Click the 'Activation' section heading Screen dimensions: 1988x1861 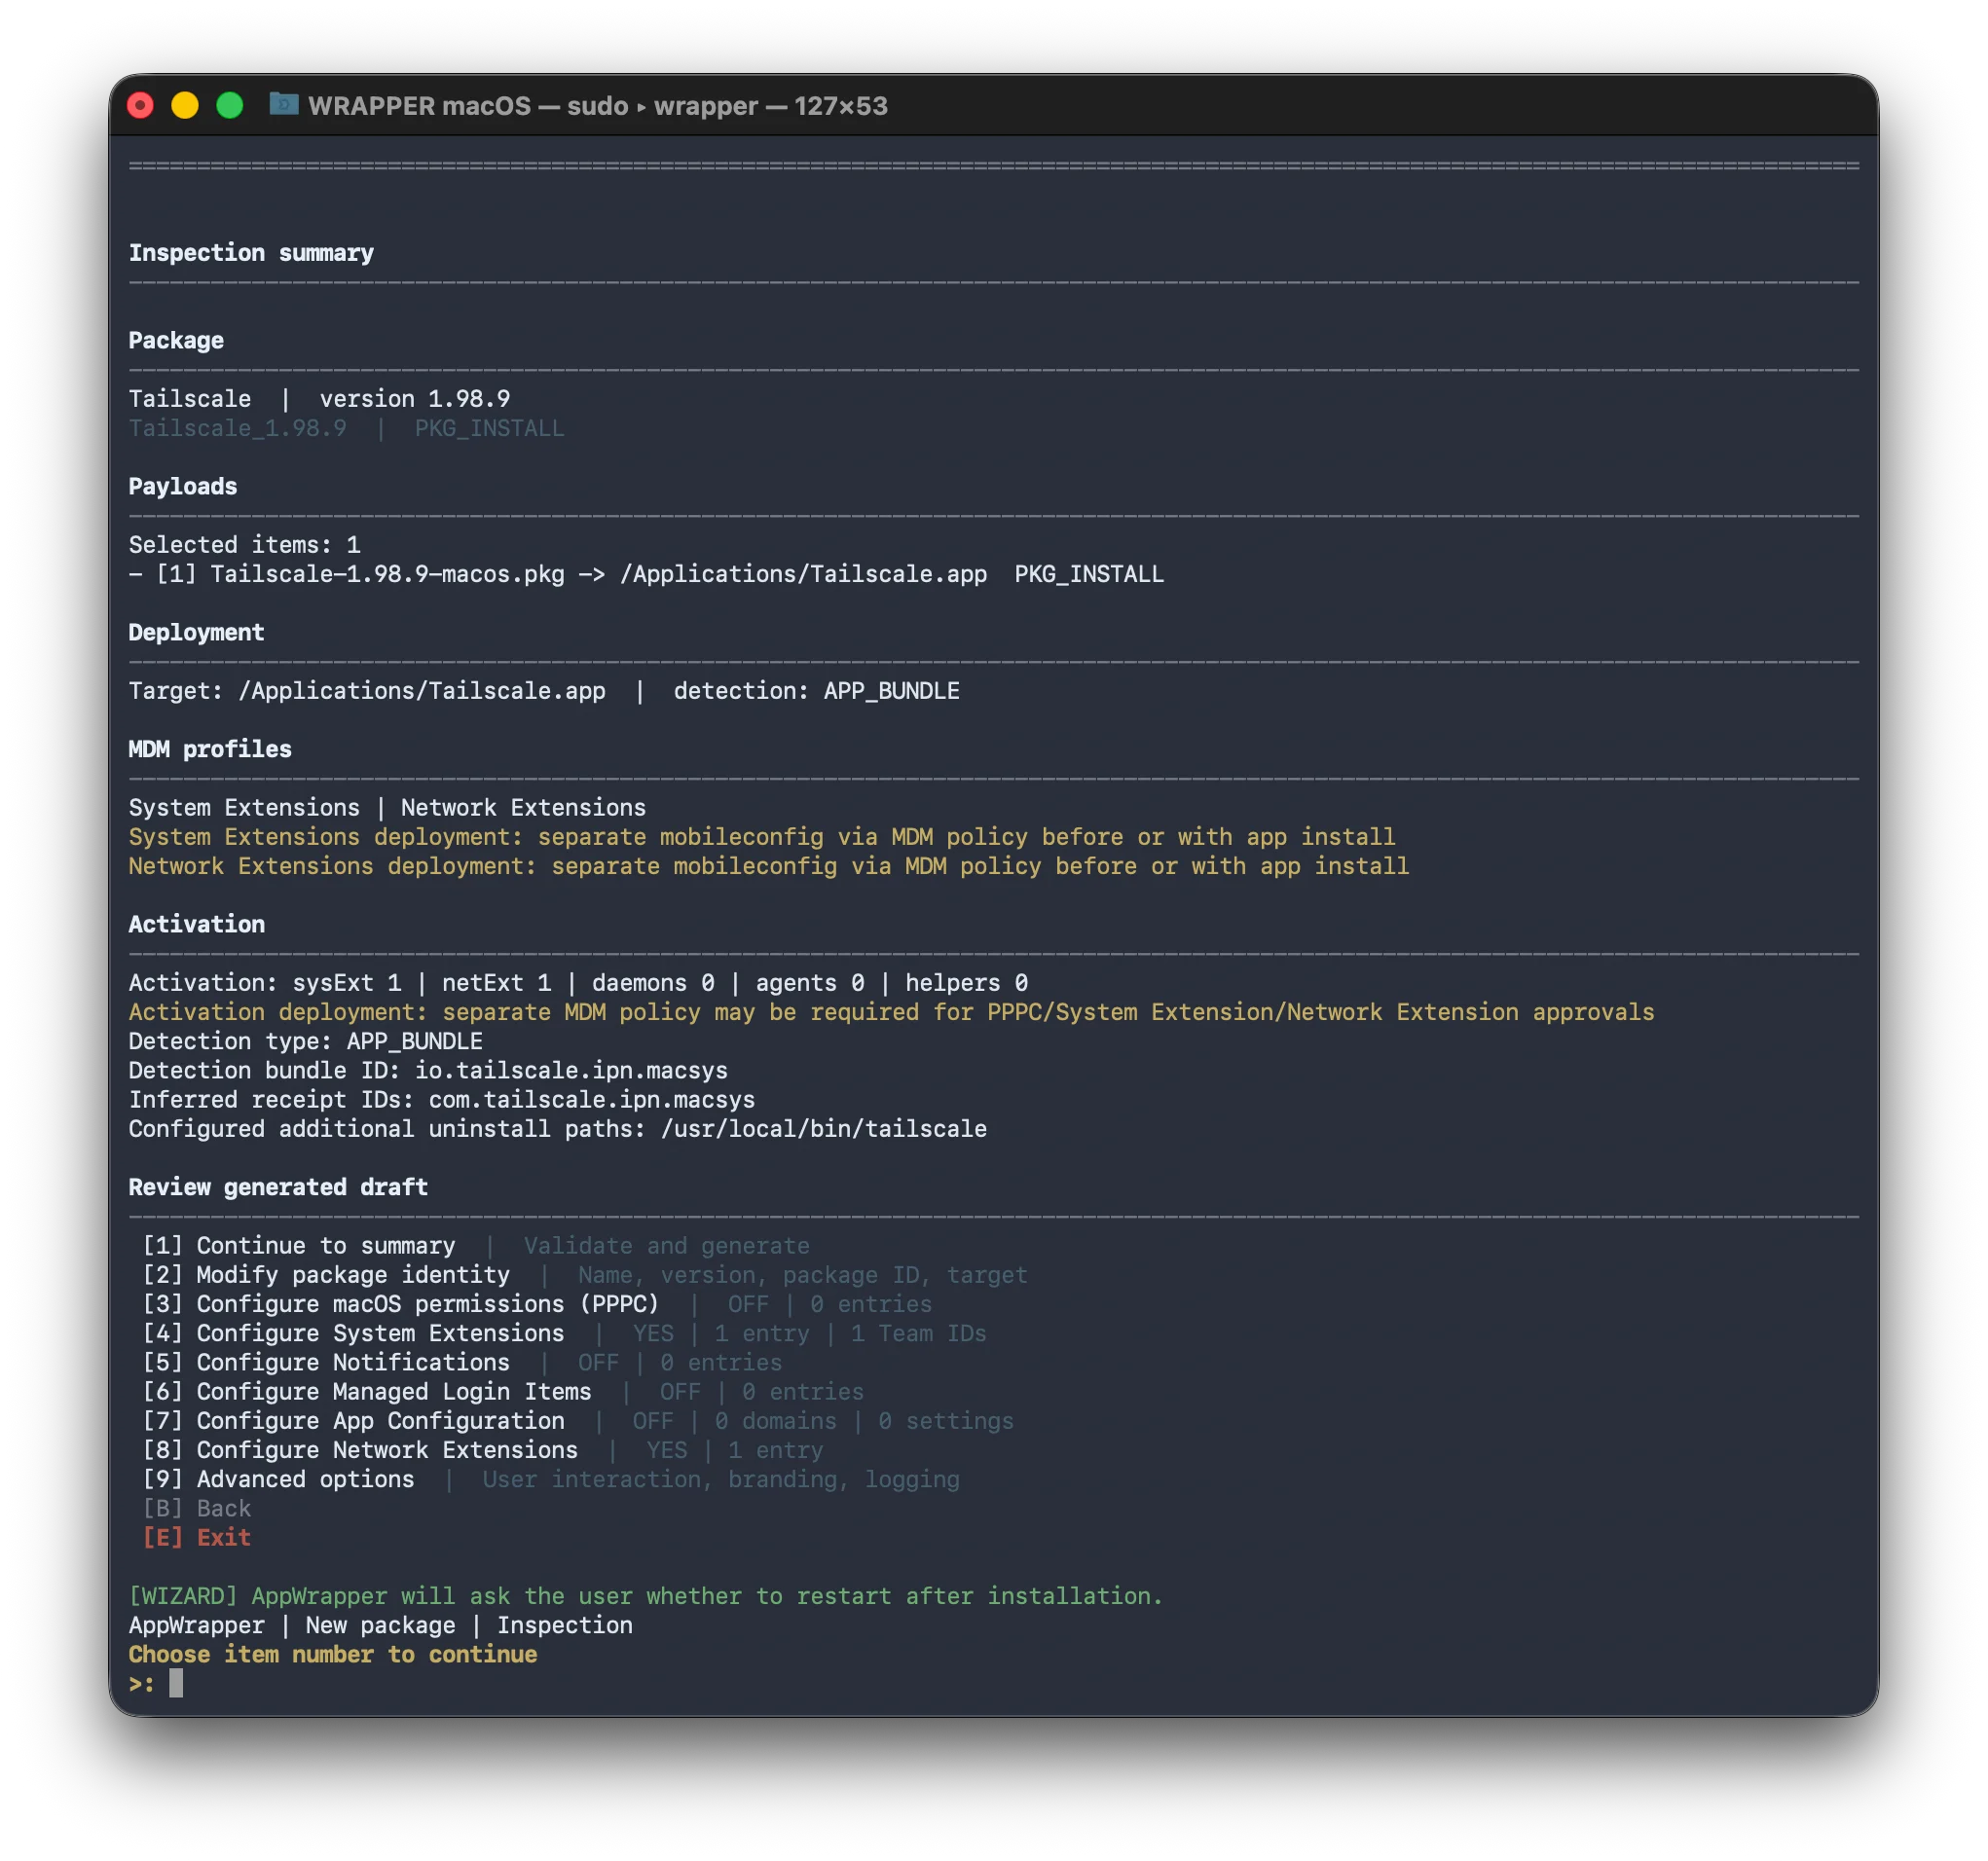tap(197, 925)
